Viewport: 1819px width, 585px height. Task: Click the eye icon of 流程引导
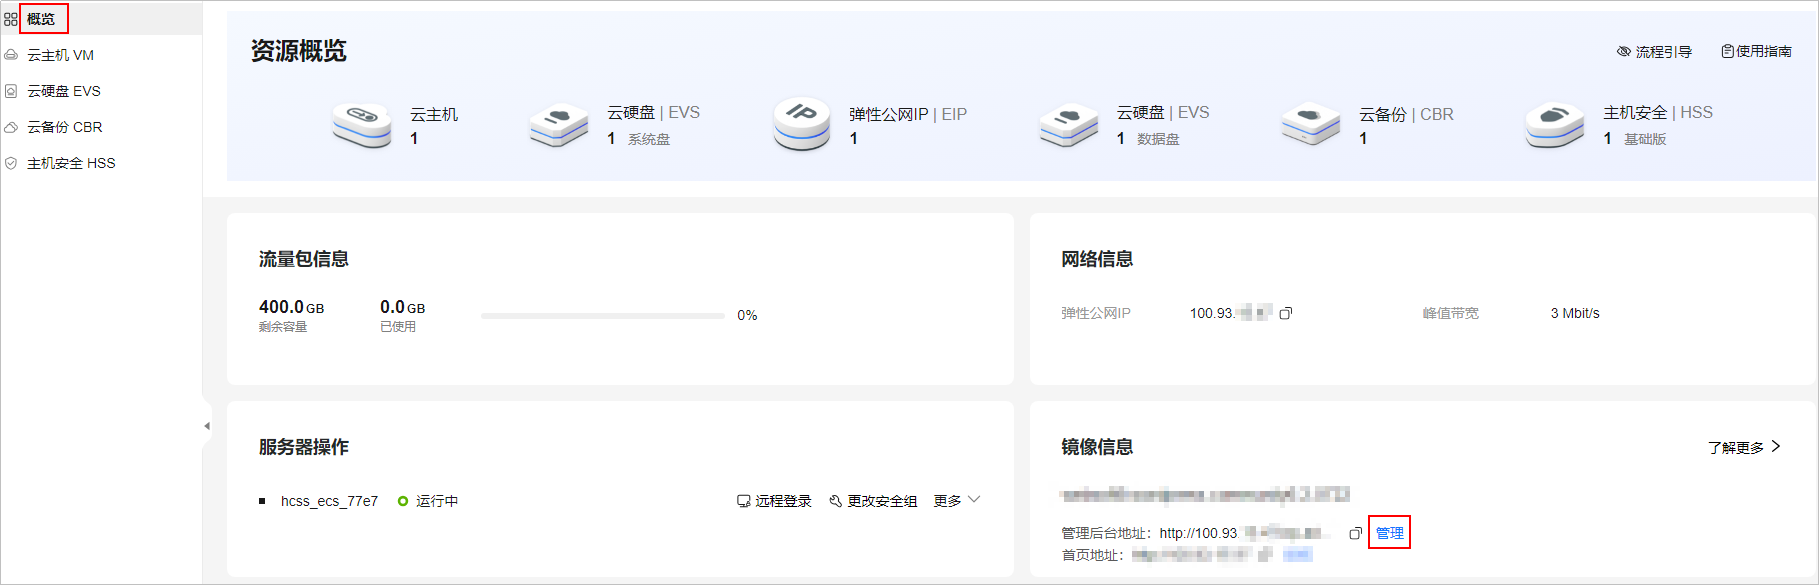coord(1624,51)
